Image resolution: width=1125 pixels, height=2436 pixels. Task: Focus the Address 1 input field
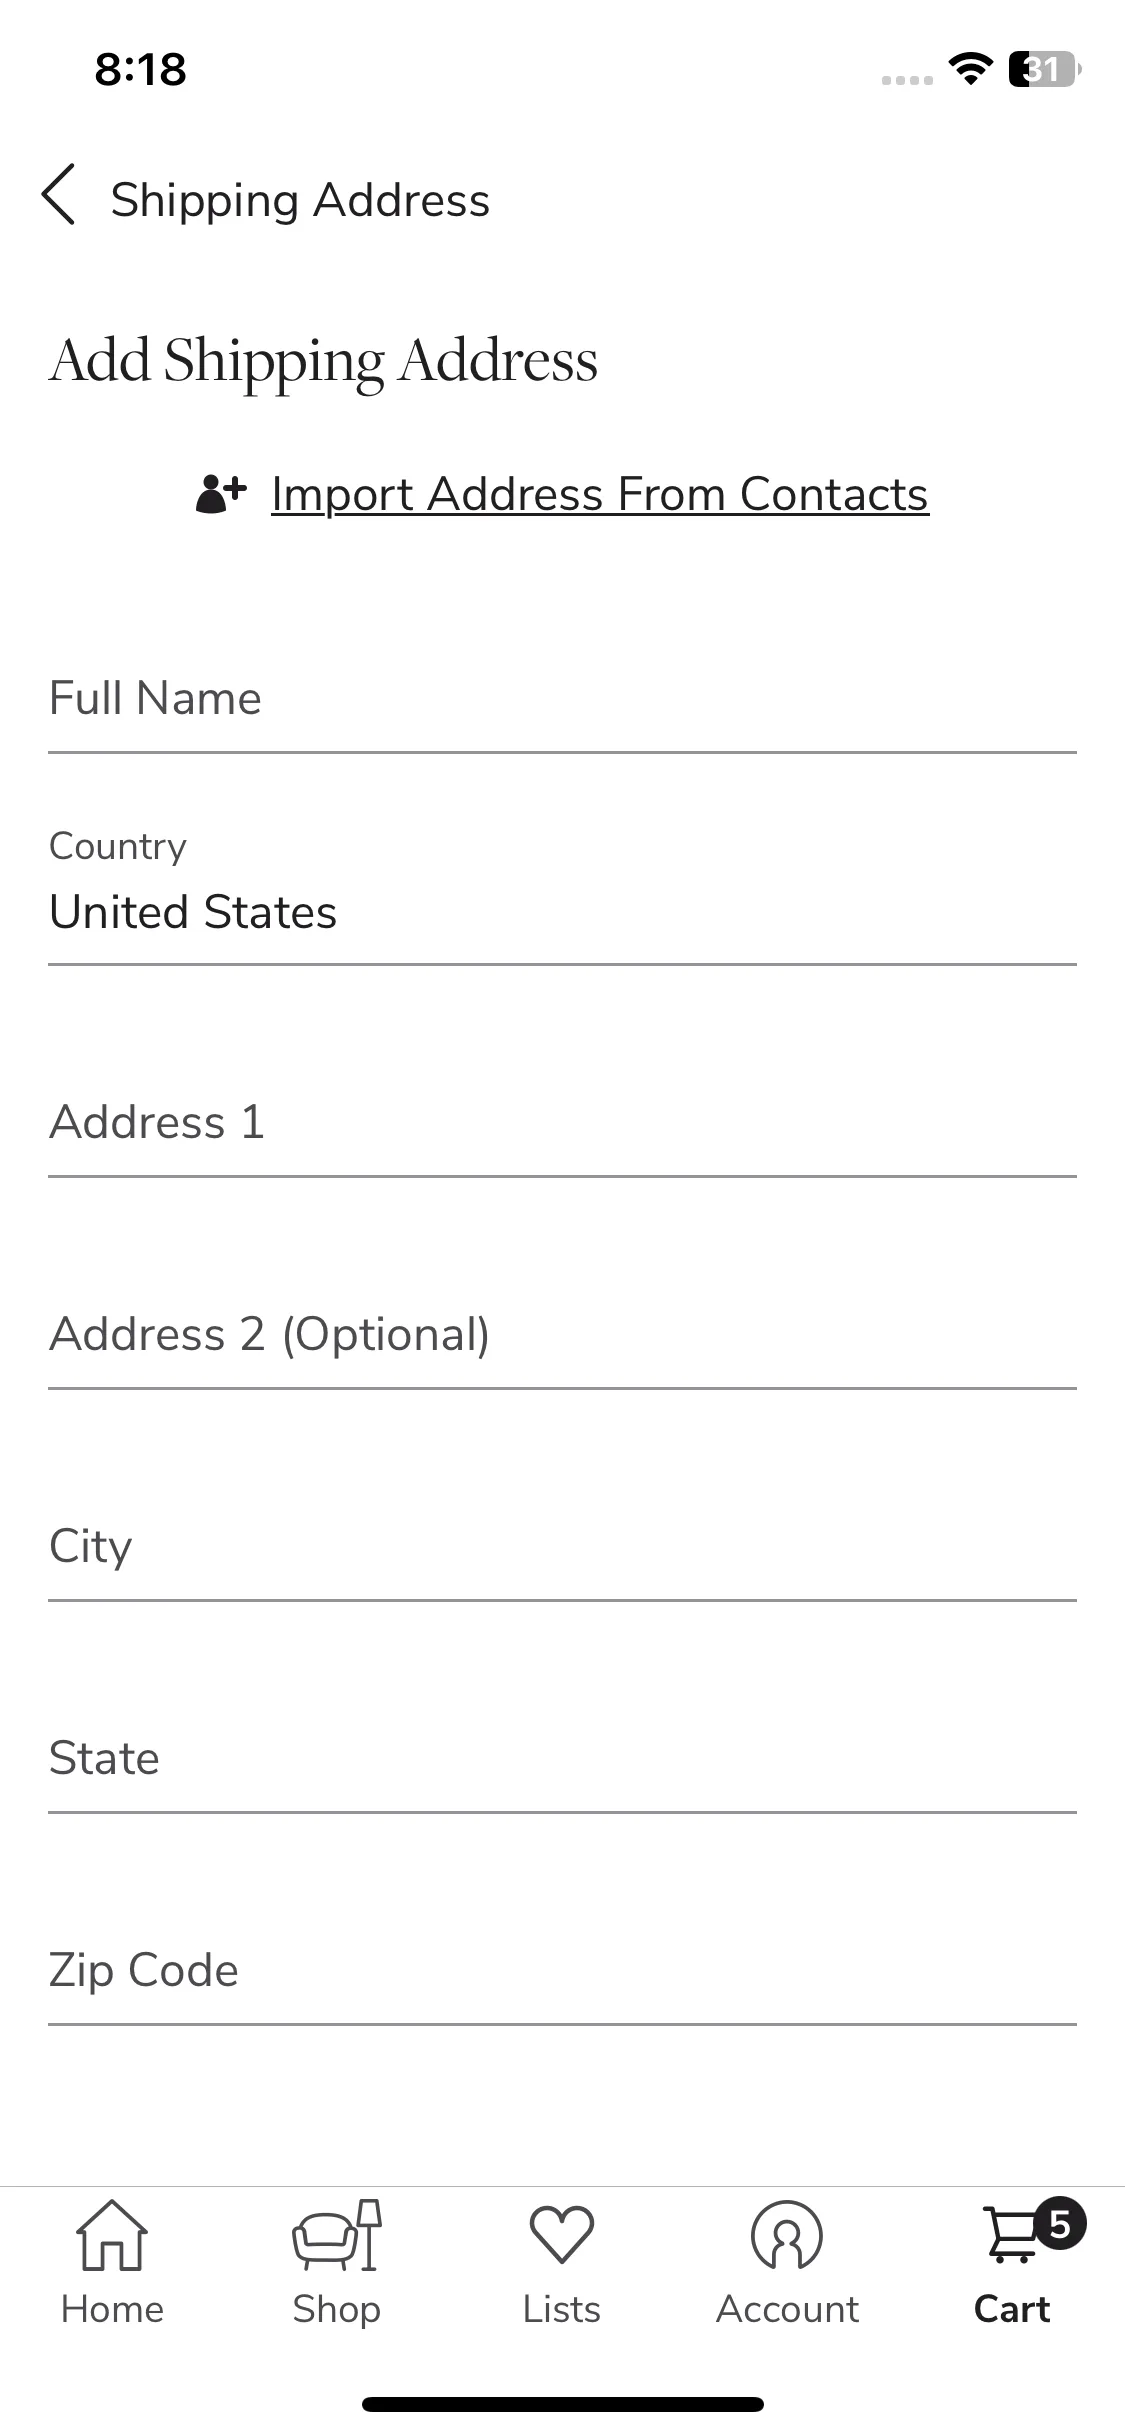point(562,1124)
